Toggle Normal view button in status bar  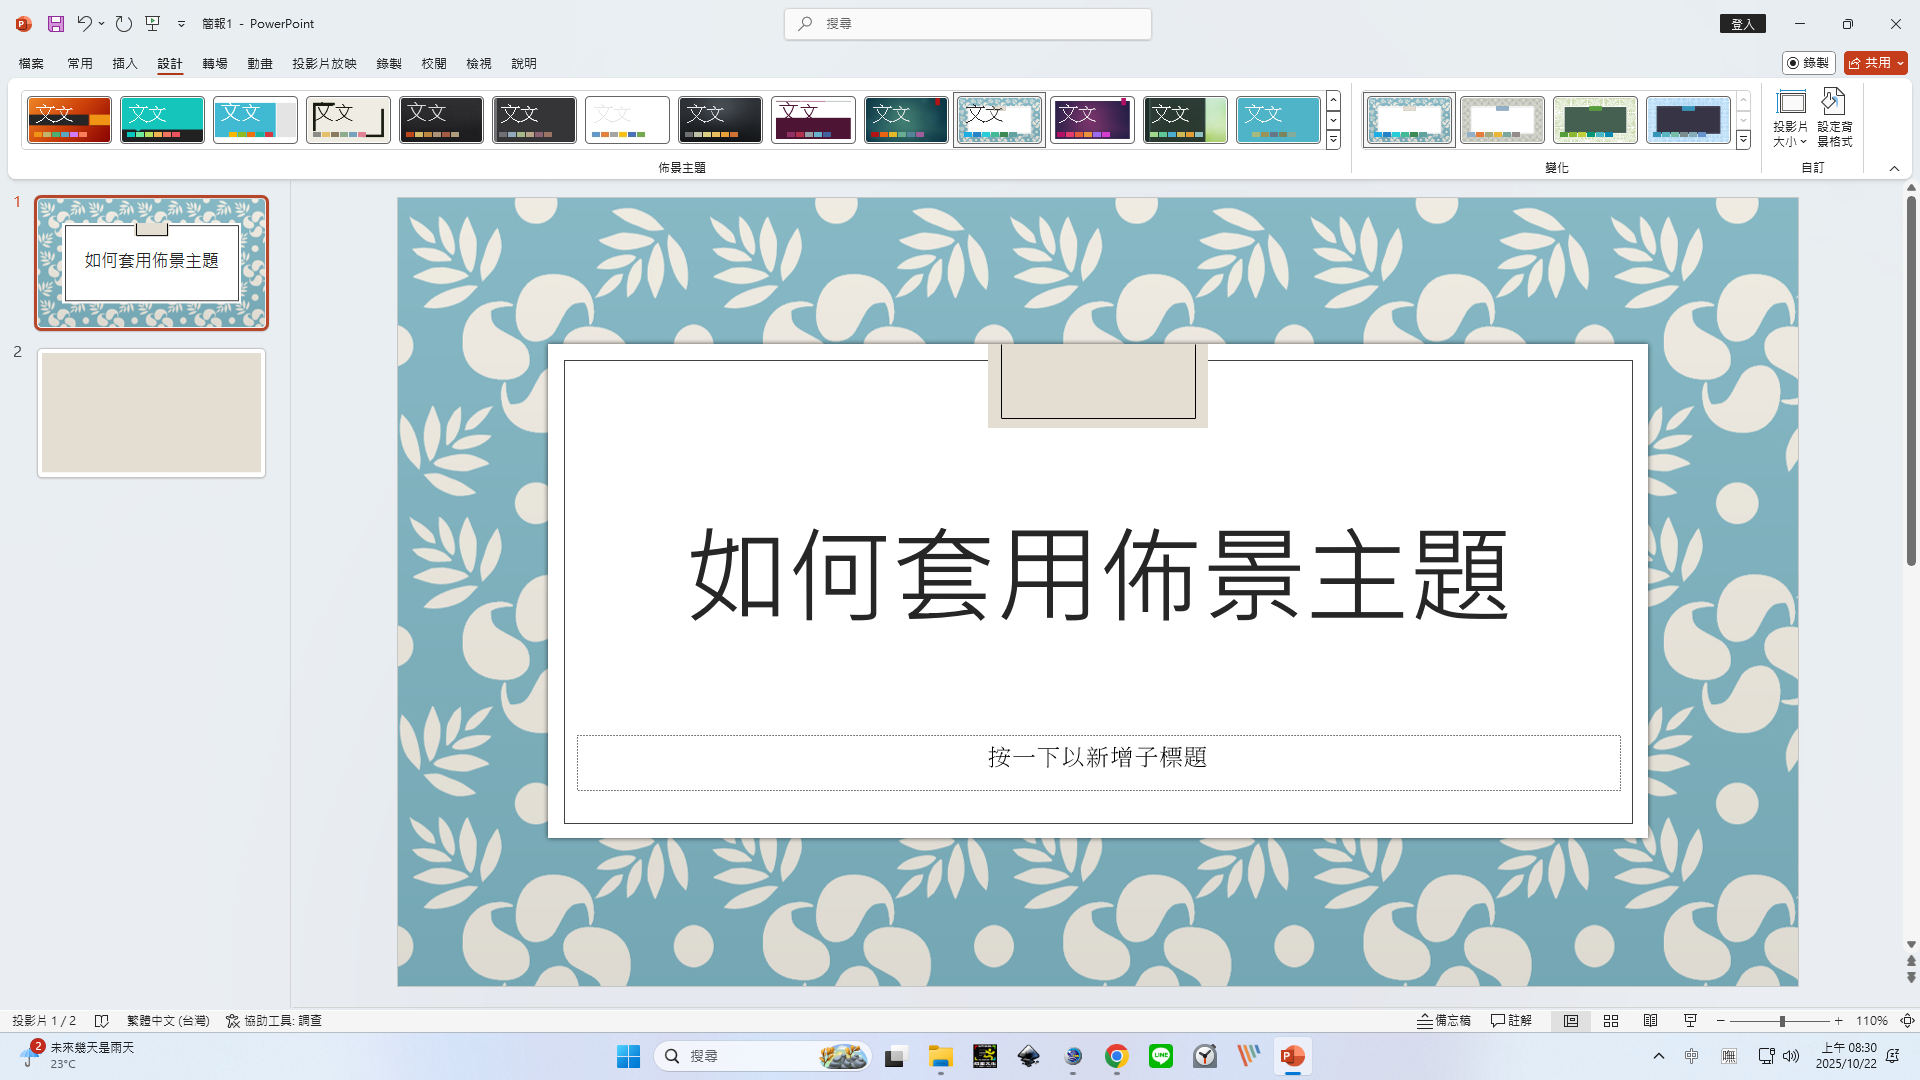coord(1571,1021)
